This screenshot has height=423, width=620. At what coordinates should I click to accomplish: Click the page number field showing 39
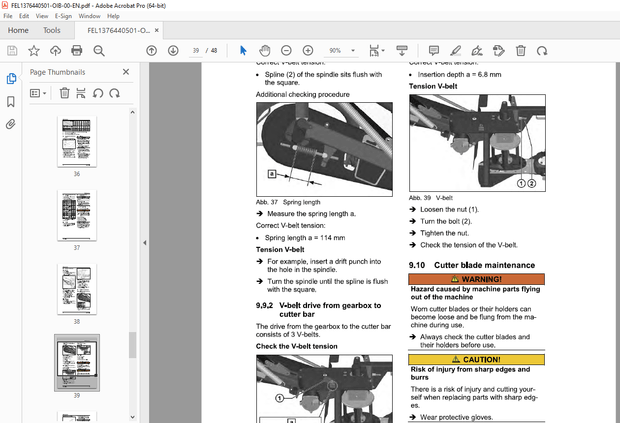point(196,51)
